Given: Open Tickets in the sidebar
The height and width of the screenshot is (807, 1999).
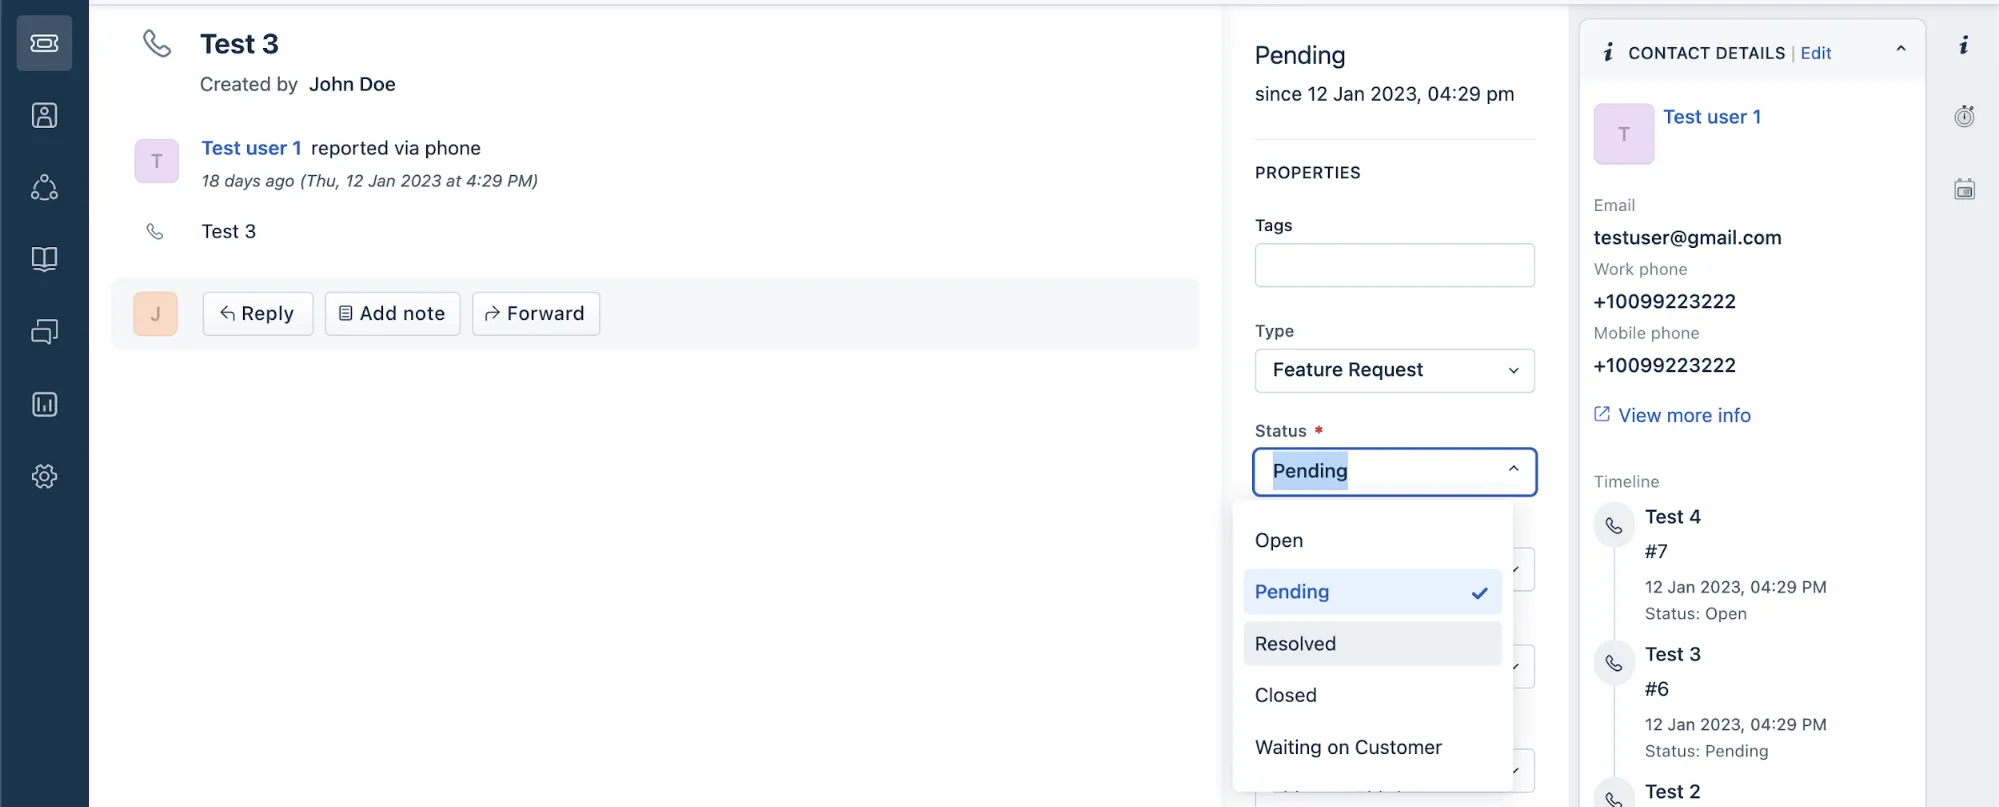Looking at the screenshot, I should pos(44,43).
